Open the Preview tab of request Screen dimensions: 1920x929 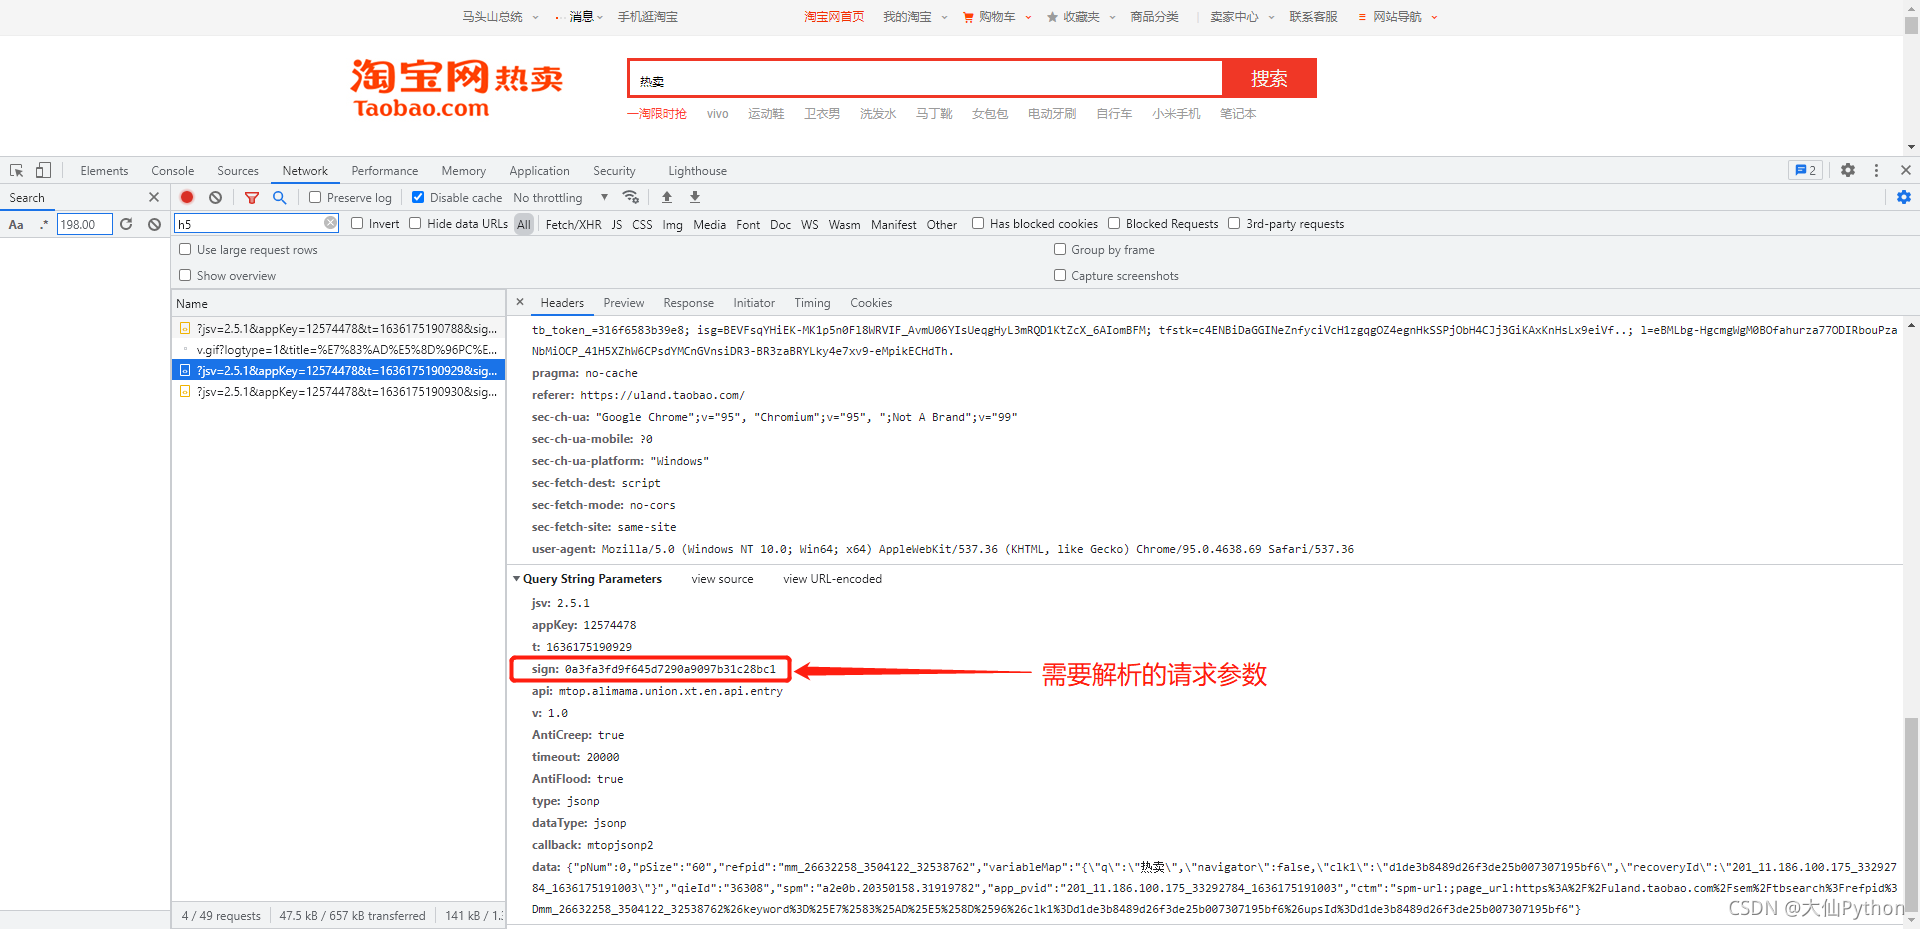[623, 303]
